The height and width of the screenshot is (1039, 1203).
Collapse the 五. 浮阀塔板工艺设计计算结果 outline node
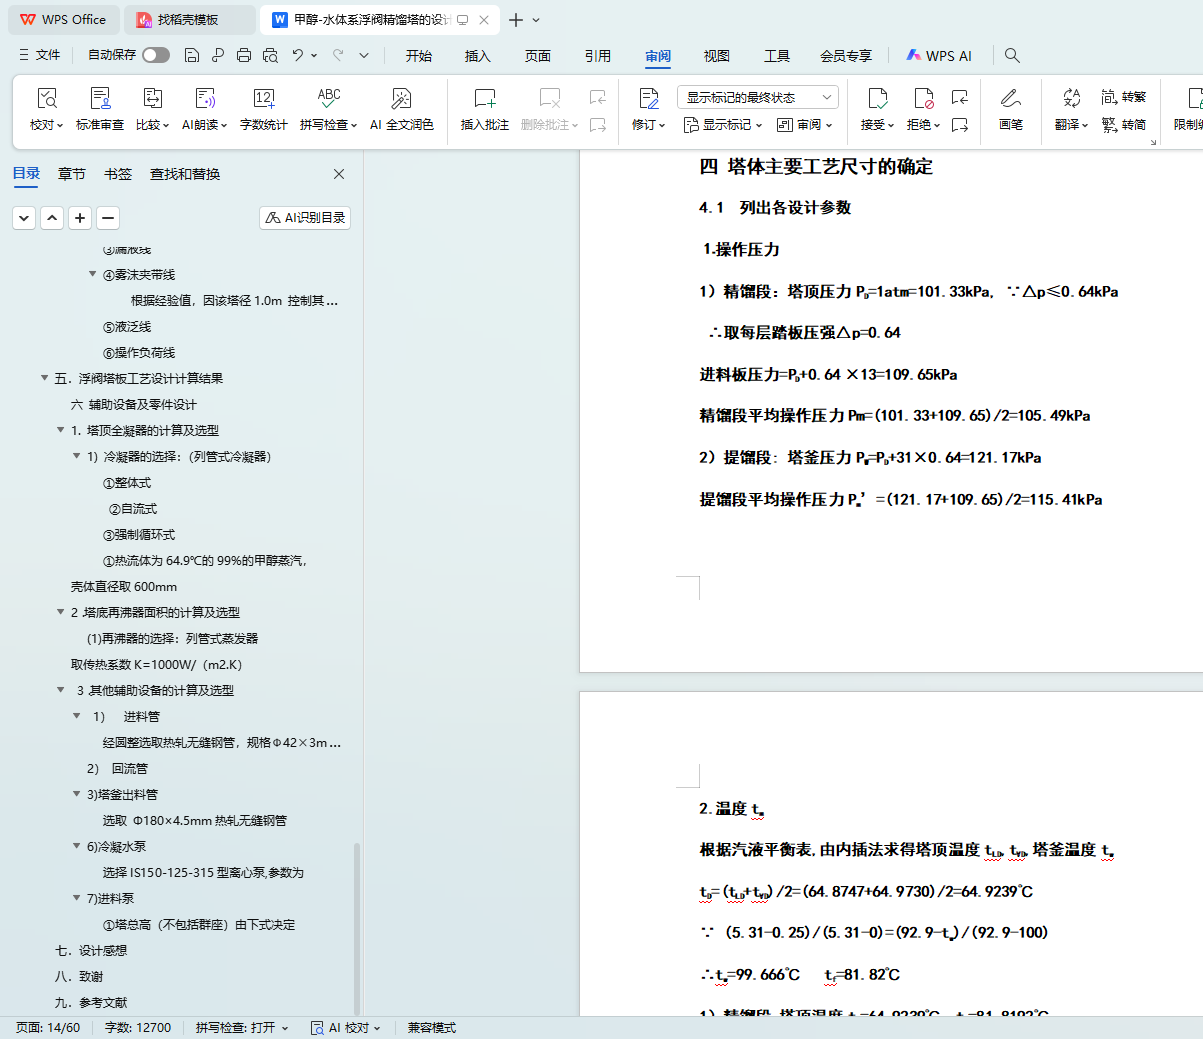[x=45, y=378]
